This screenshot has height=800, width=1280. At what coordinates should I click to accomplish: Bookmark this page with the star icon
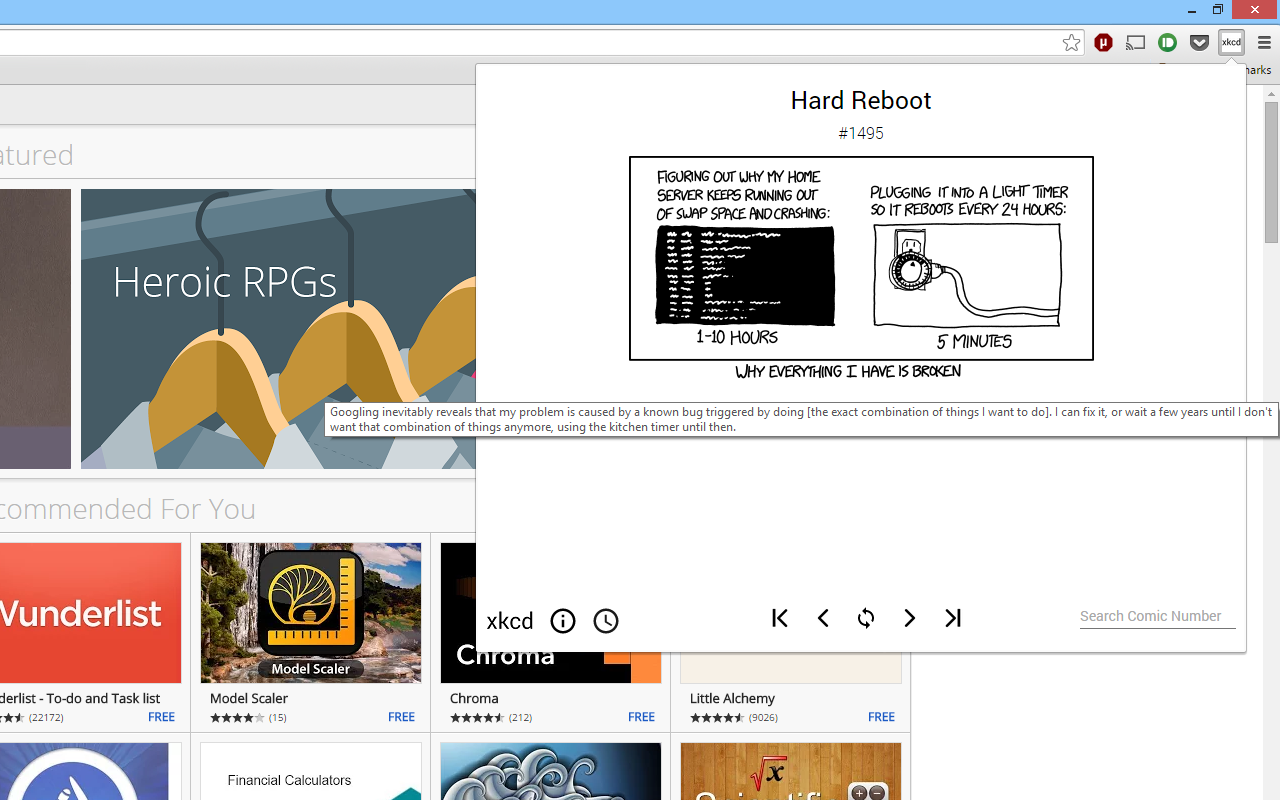pos(1071,43)
